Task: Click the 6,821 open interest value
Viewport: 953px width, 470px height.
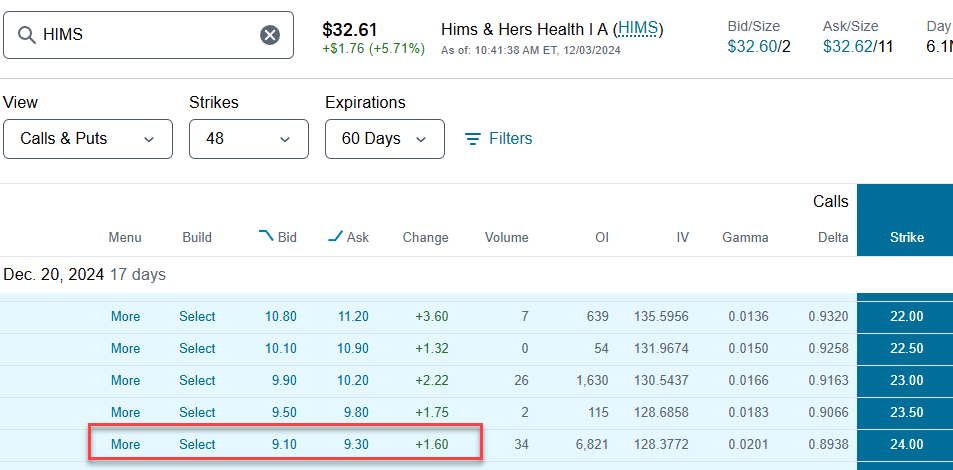Action: tap(593, 444)
